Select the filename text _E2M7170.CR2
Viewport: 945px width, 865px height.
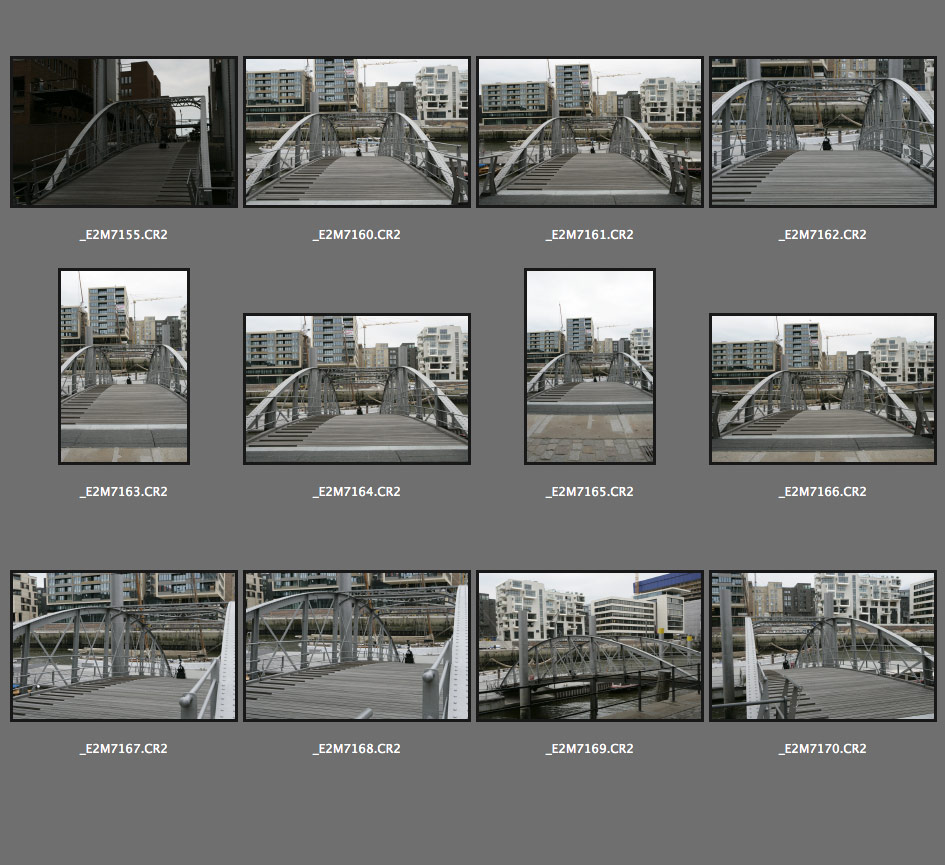pyautogui.click(x=823, y=749)
